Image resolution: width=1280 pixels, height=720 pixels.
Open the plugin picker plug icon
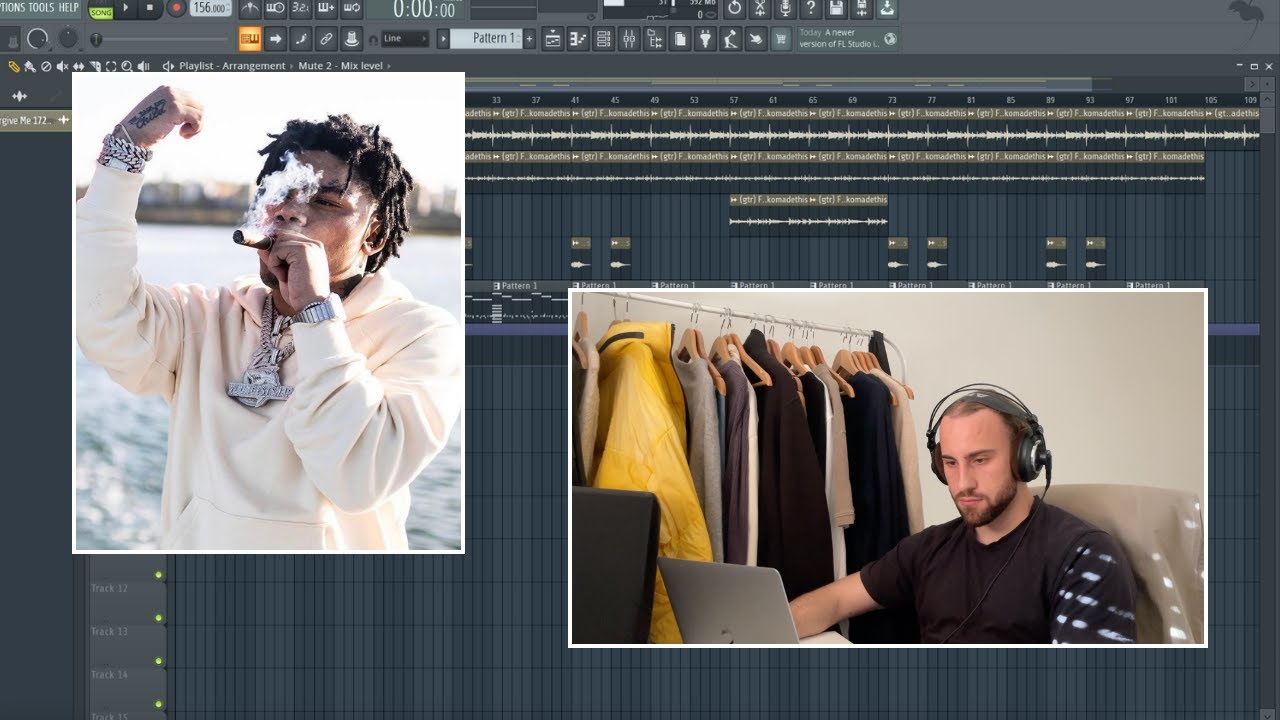[x=706, y=39]
